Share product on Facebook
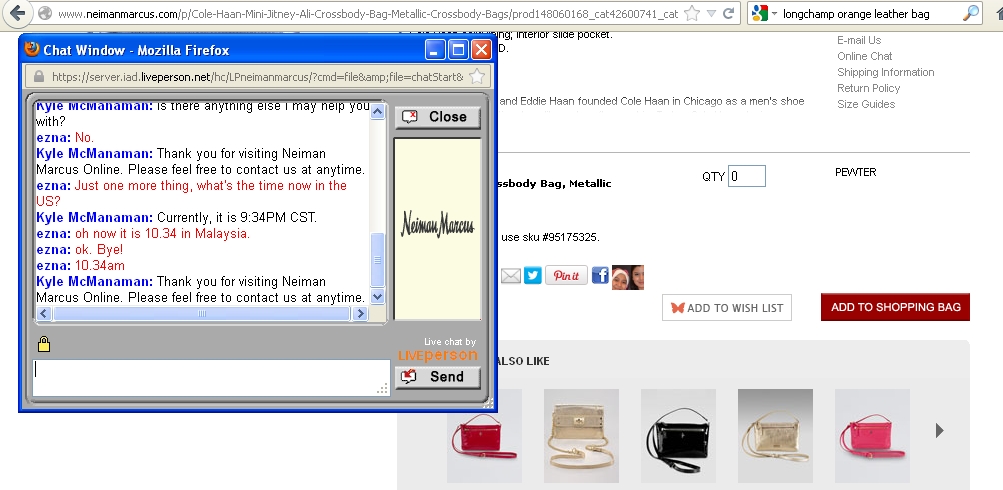The width and height of the screenshot is (1003, 490). click(600, 276)
